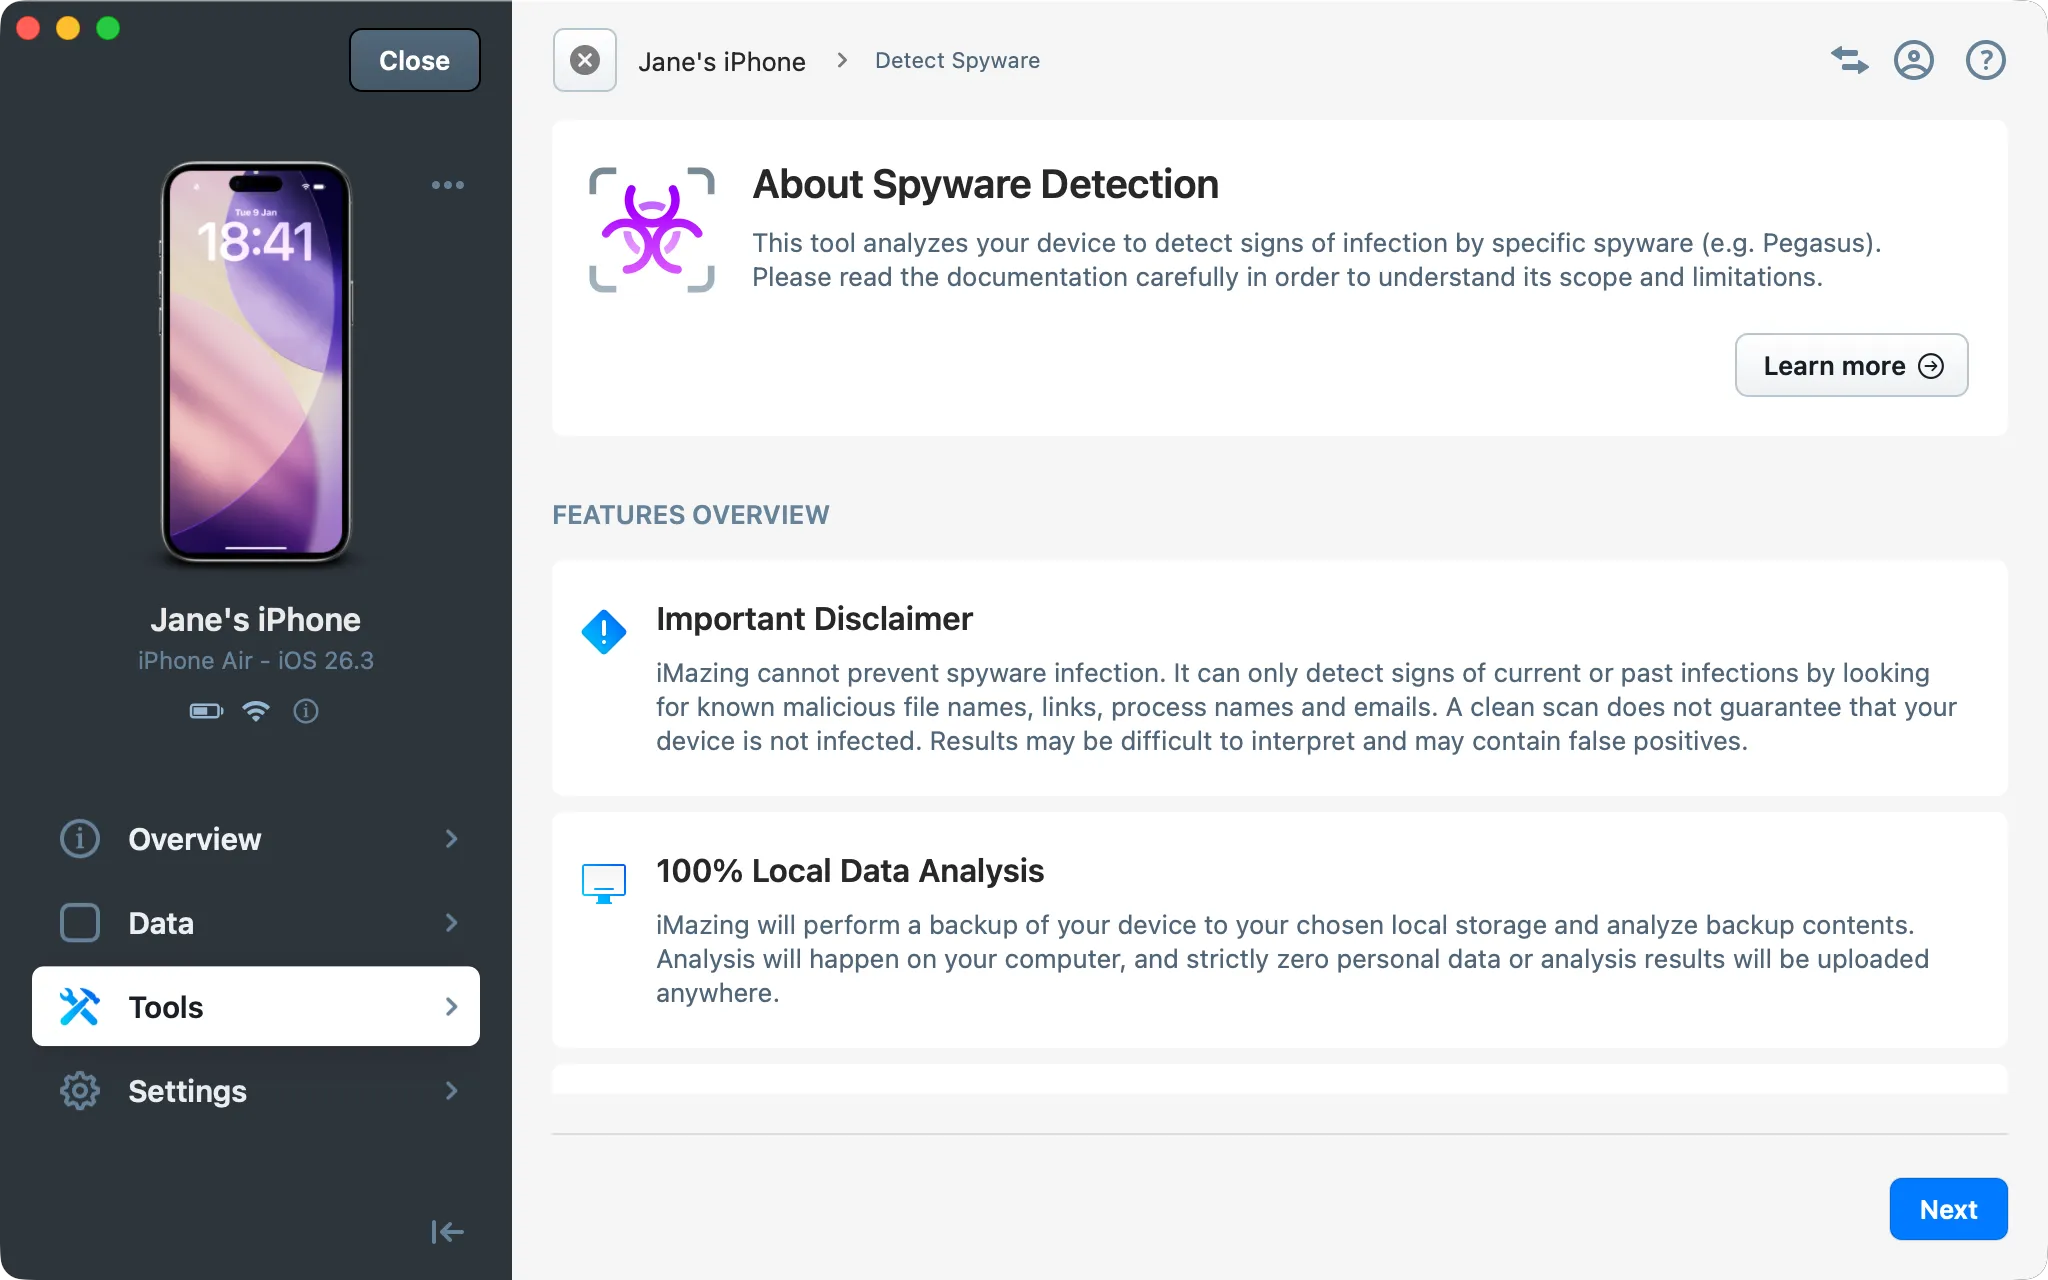Expand the Overview section chevron
Image resolution: width=2048 pixels, height=1280 pixels.
[x=451, y=839]
